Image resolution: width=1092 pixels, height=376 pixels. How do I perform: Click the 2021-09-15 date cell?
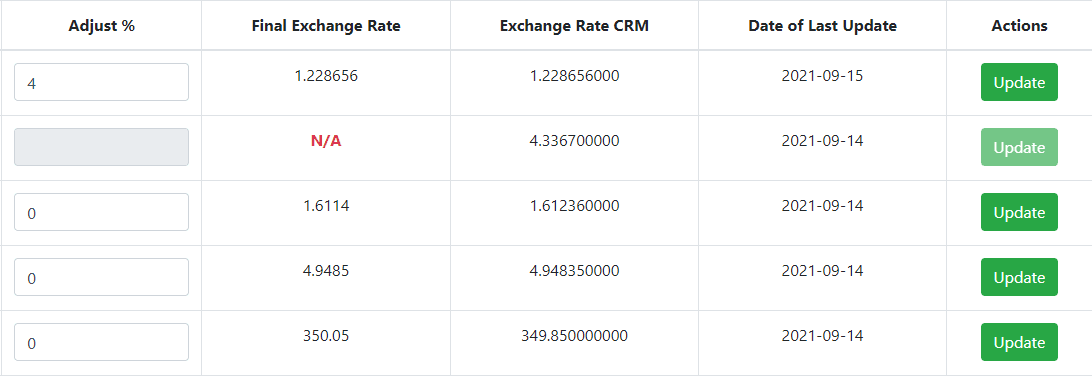(822, 76)
